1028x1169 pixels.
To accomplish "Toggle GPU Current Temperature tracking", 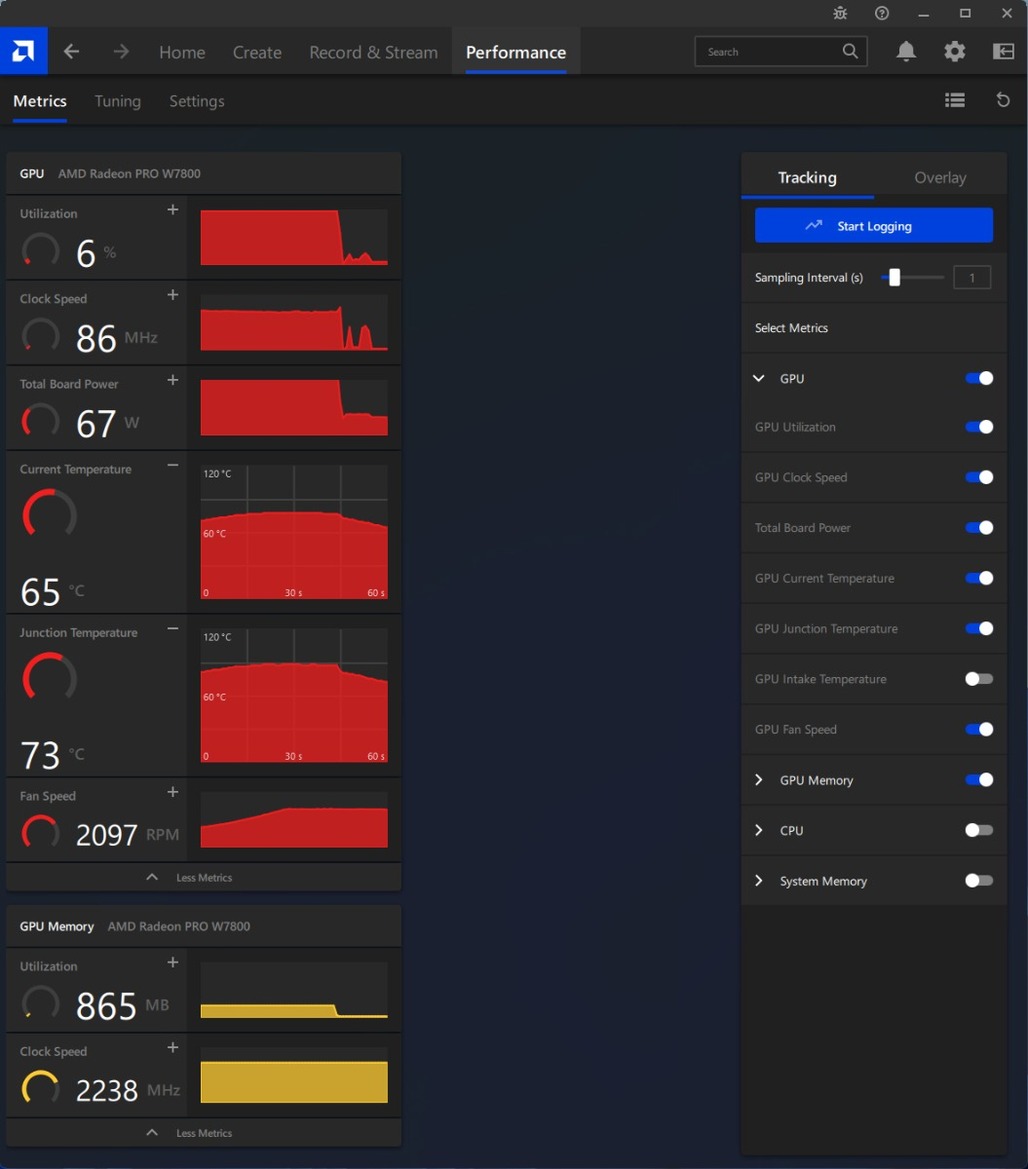I will coord(979,578).
